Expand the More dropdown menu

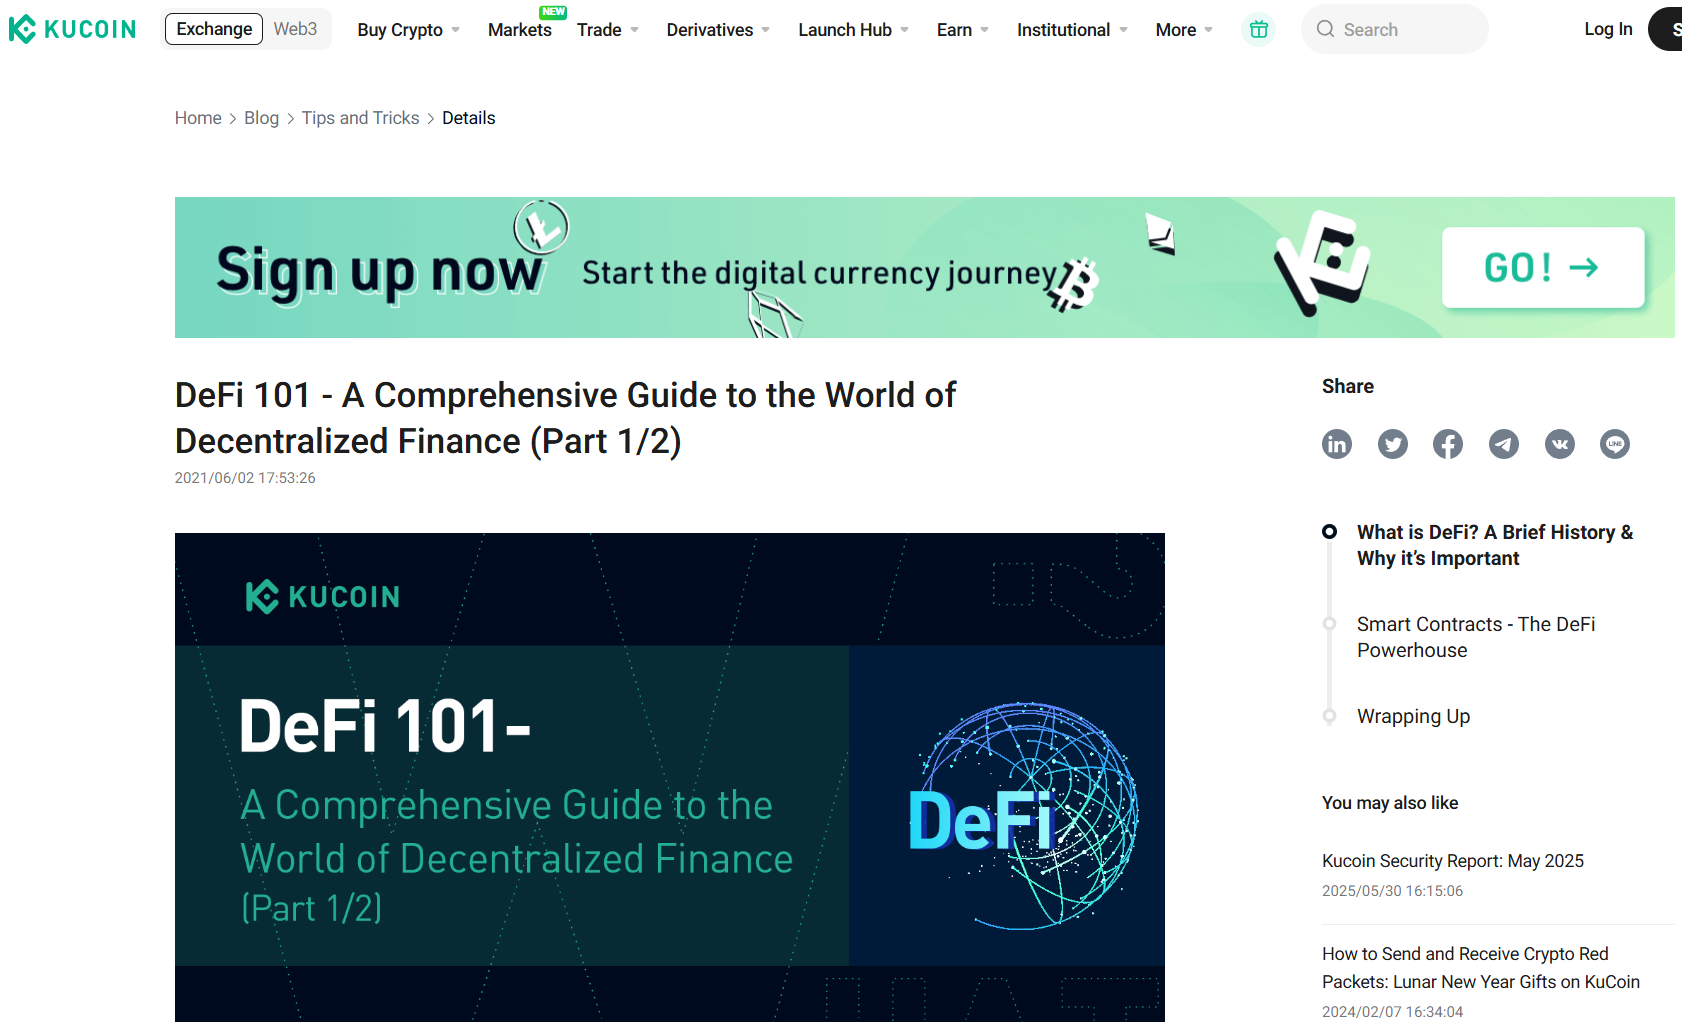(x=1183, y=30)
